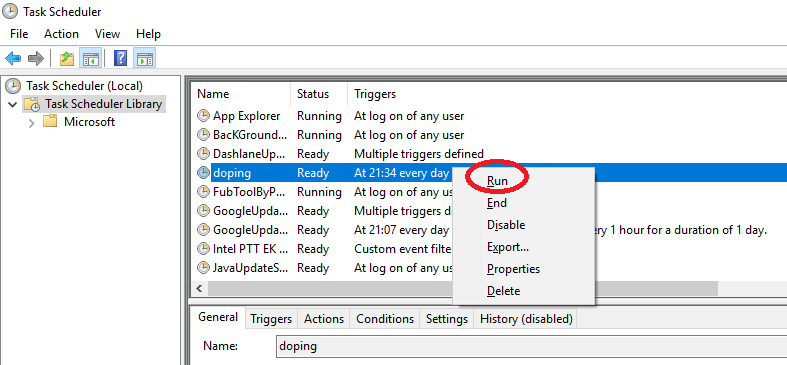Click the Forward arrow toolbar icon

point(36,59)
